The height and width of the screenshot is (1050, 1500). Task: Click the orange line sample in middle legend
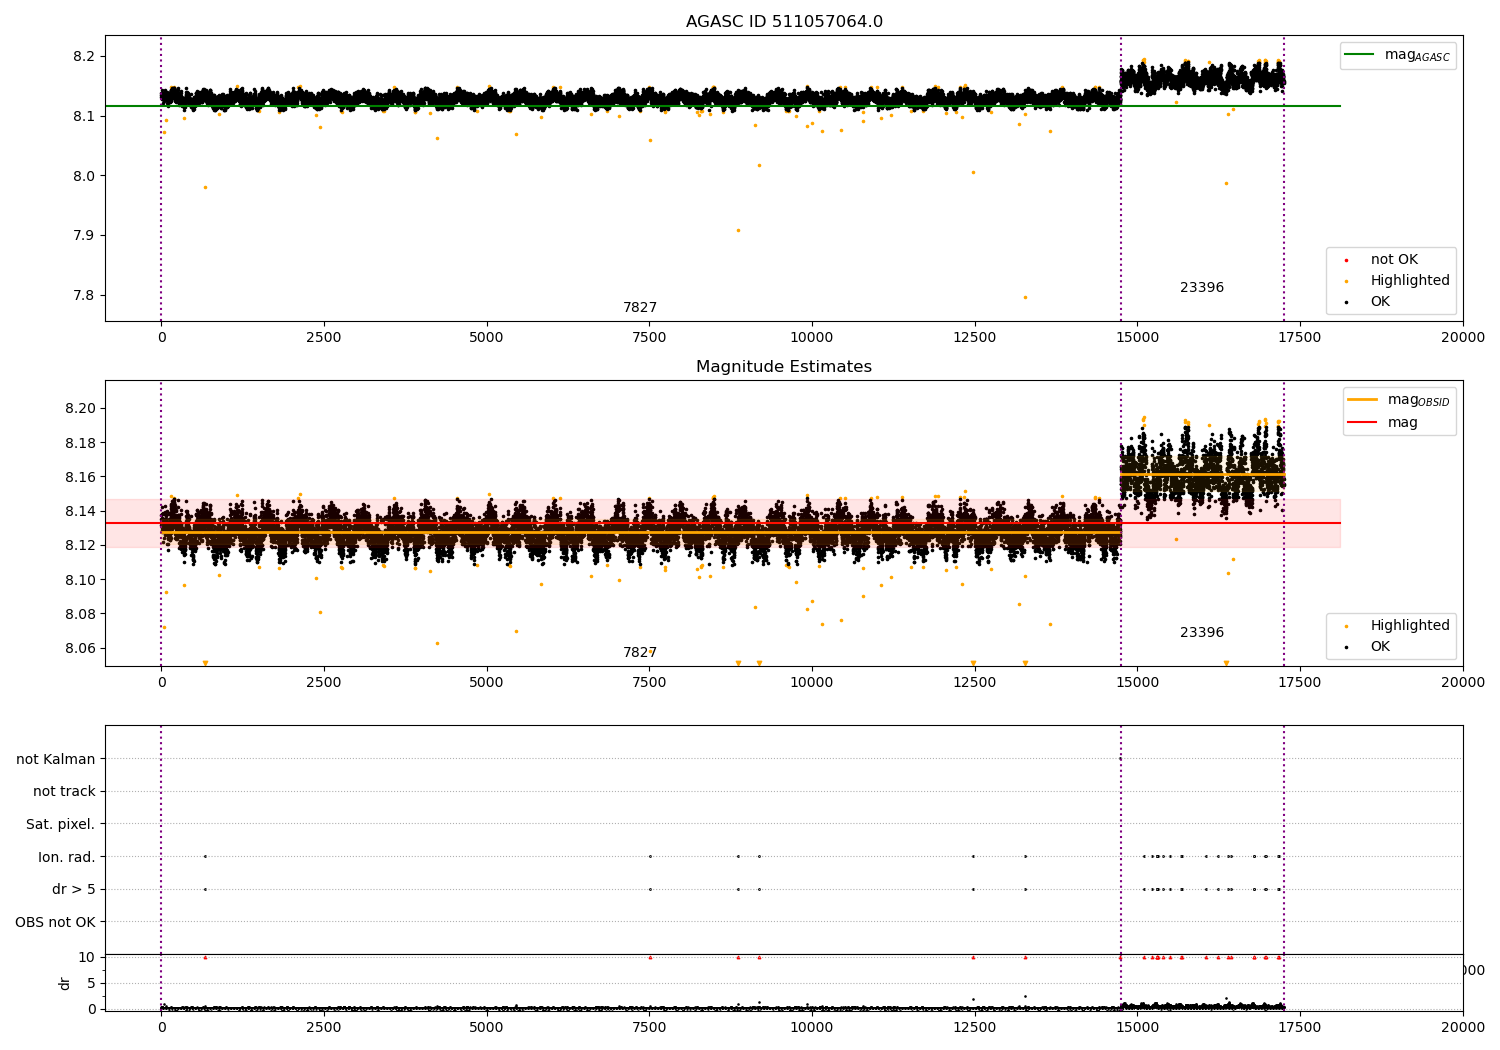(x=1363, y=399)
